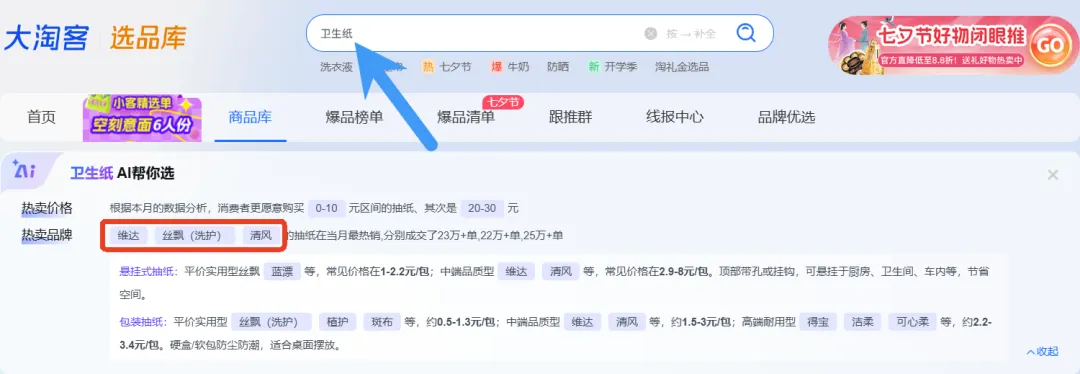This screenshot has width=1080, height=374.
Task: Select 维达 tag in the 包装抽纸 row
Action: [582, 322]
